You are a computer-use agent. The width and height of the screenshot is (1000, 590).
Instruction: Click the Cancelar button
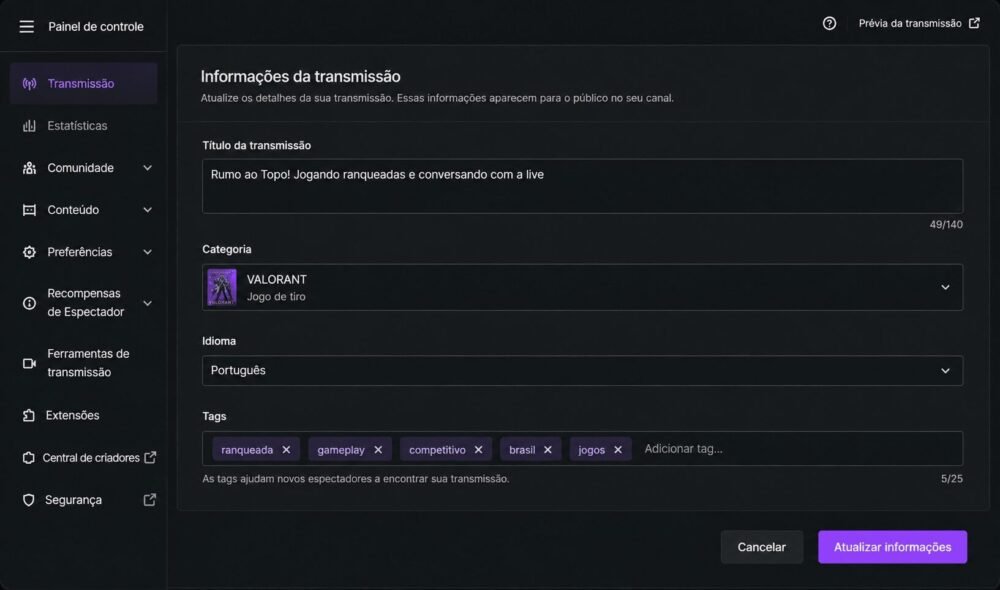[x=761, y=547]
